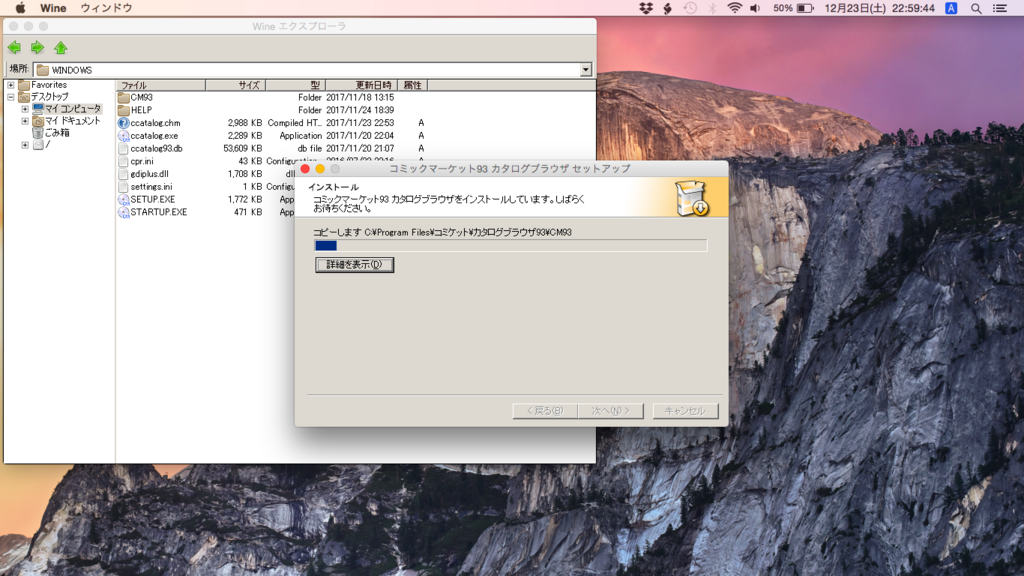Screen dimensions: 1024x576
Task: Open the Bluetooth menu bar icon
Action: point(712,8)
